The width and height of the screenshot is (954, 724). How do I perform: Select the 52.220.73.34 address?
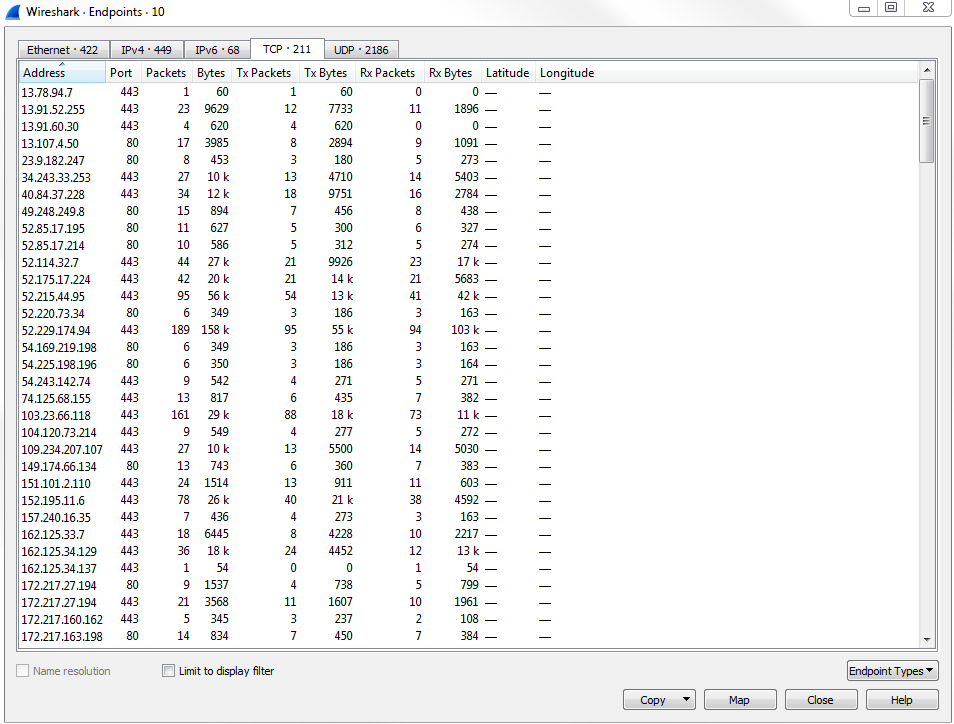click(x=53, y=314)
